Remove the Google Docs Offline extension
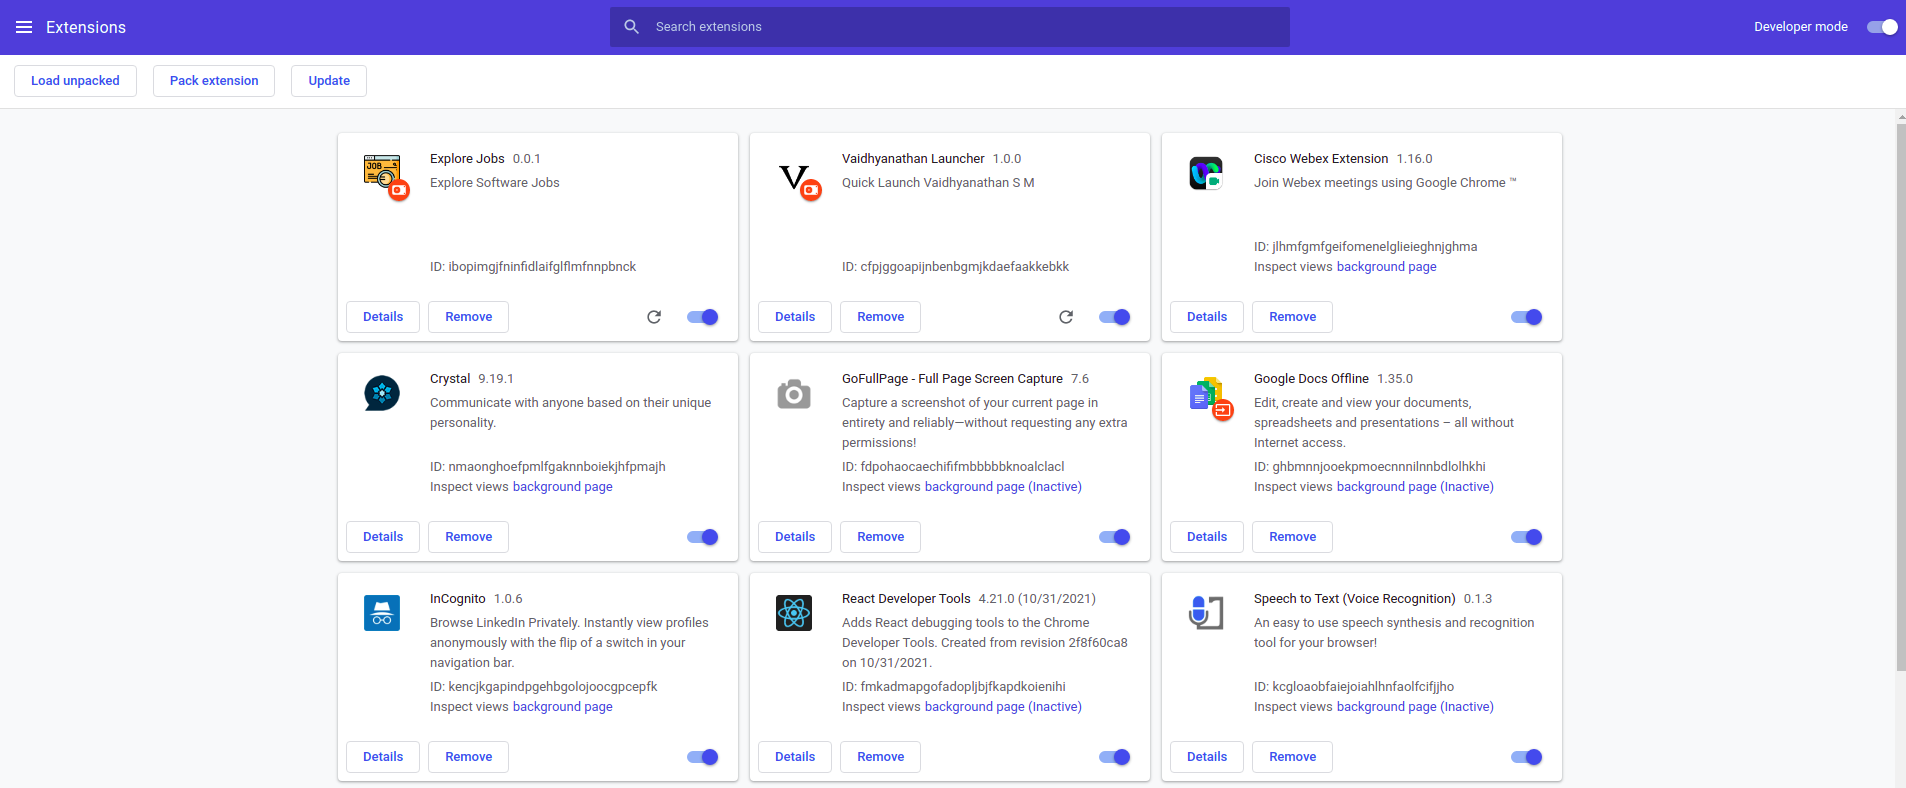The image size is (1906, 788). click(1292, 537)
